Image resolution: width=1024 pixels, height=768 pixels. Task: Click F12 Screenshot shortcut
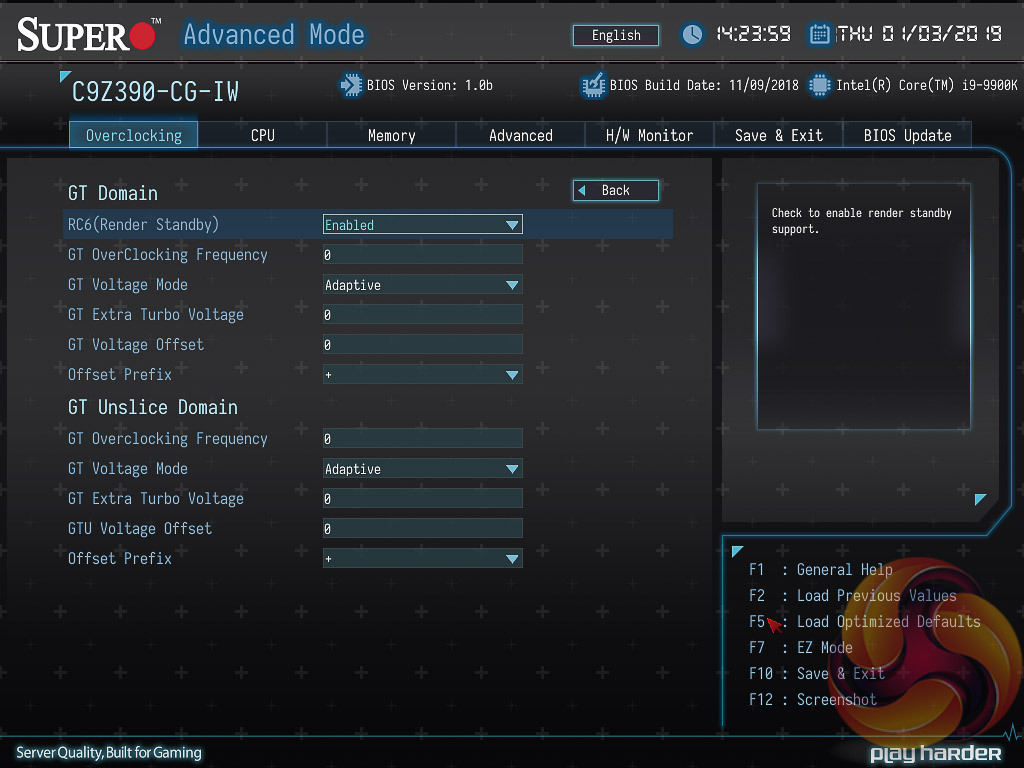(x=812, y=700)
